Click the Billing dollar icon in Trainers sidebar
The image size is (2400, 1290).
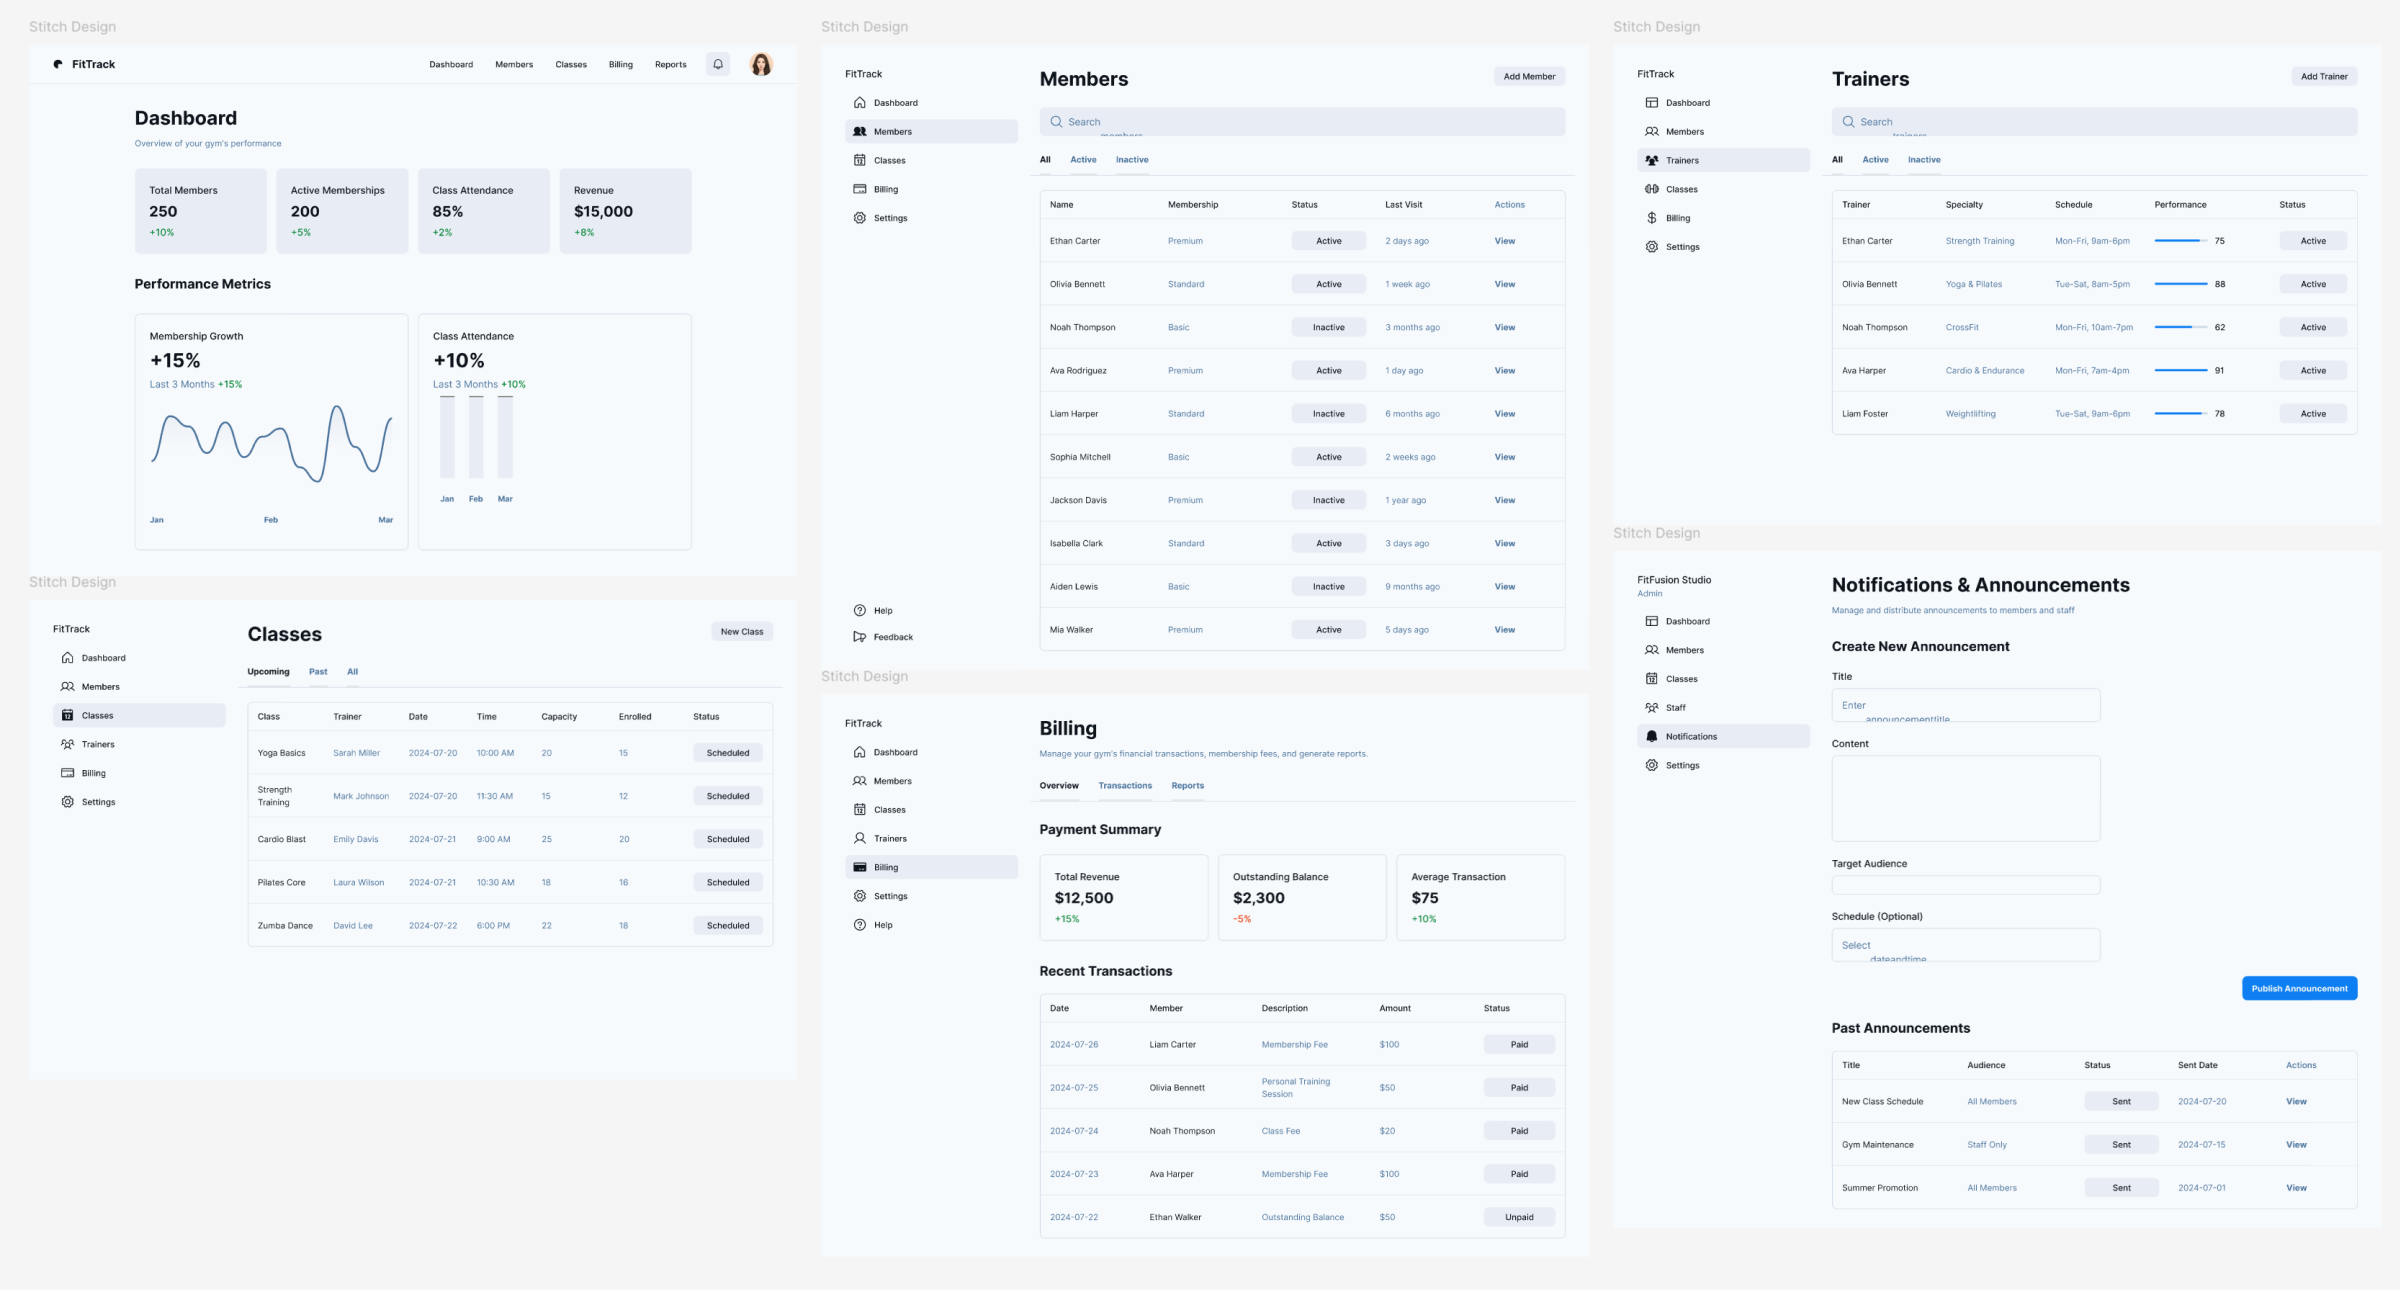click(x=1651, y=218)
